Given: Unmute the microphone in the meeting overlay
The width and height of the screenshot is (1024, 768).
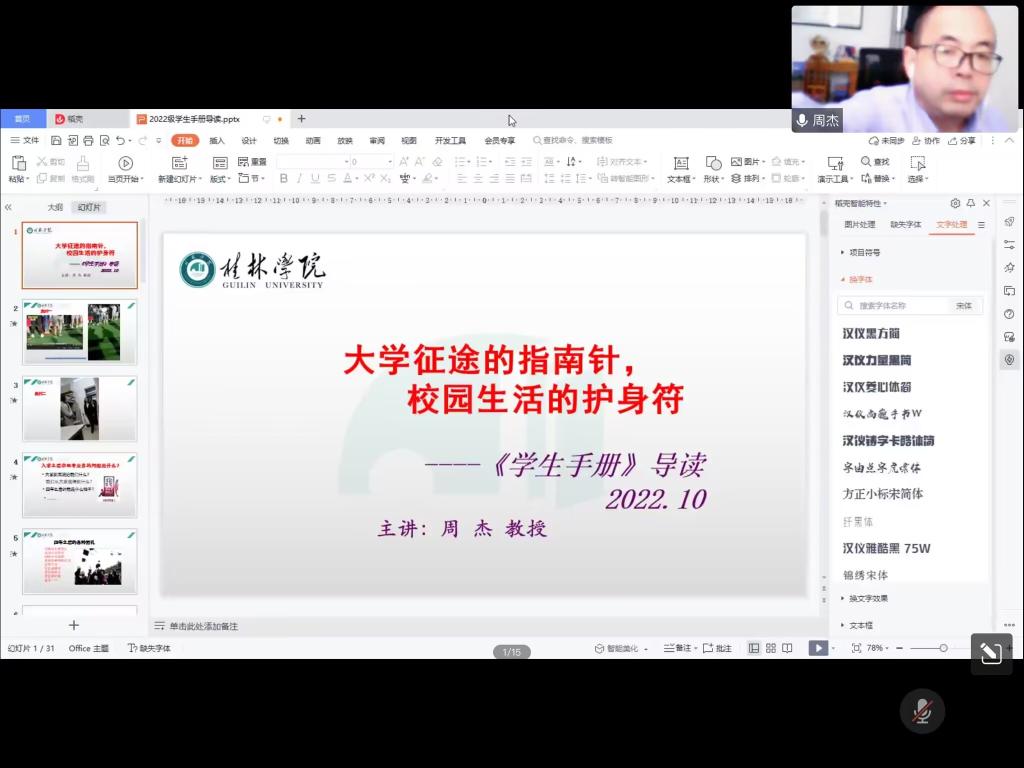Looking at the screenshot, I should click(922, 711).
